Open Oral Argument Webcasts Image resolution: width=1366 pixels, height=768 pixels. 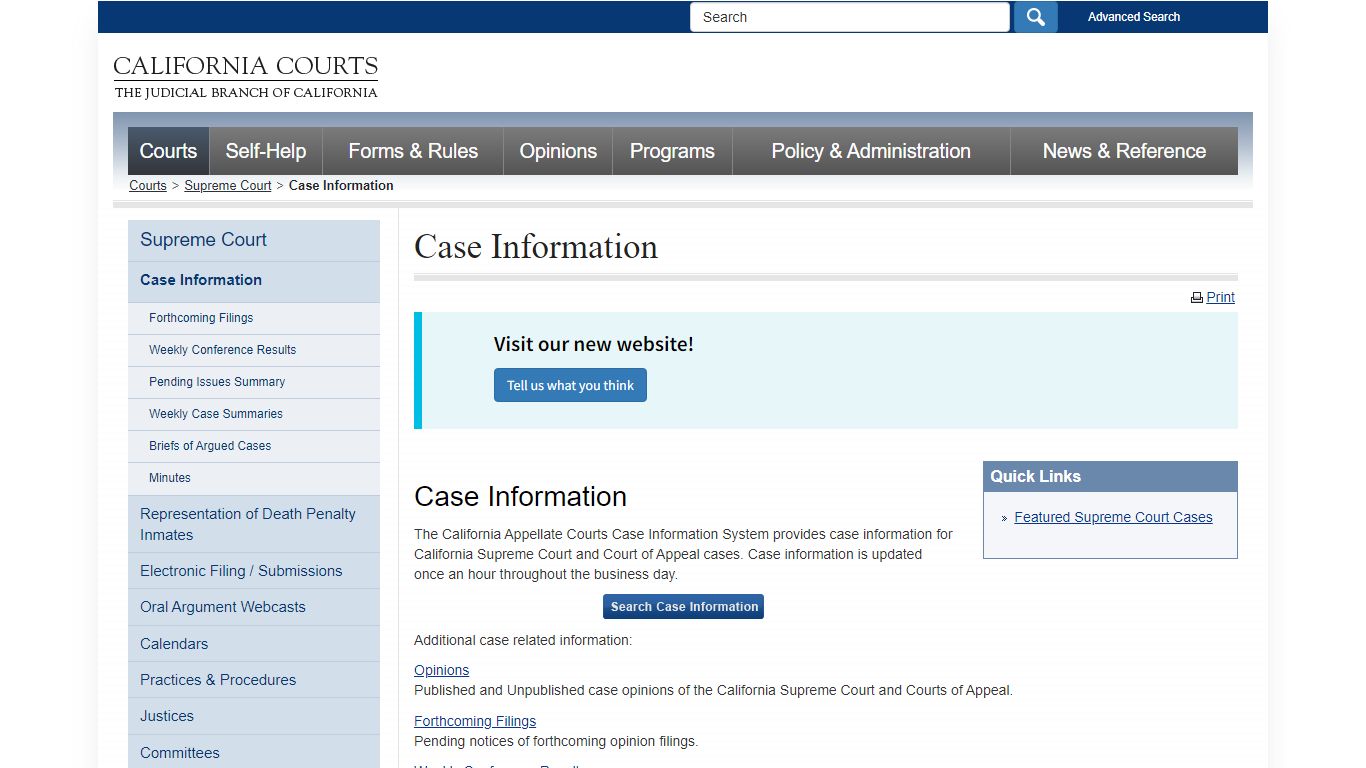pos(254,607)
